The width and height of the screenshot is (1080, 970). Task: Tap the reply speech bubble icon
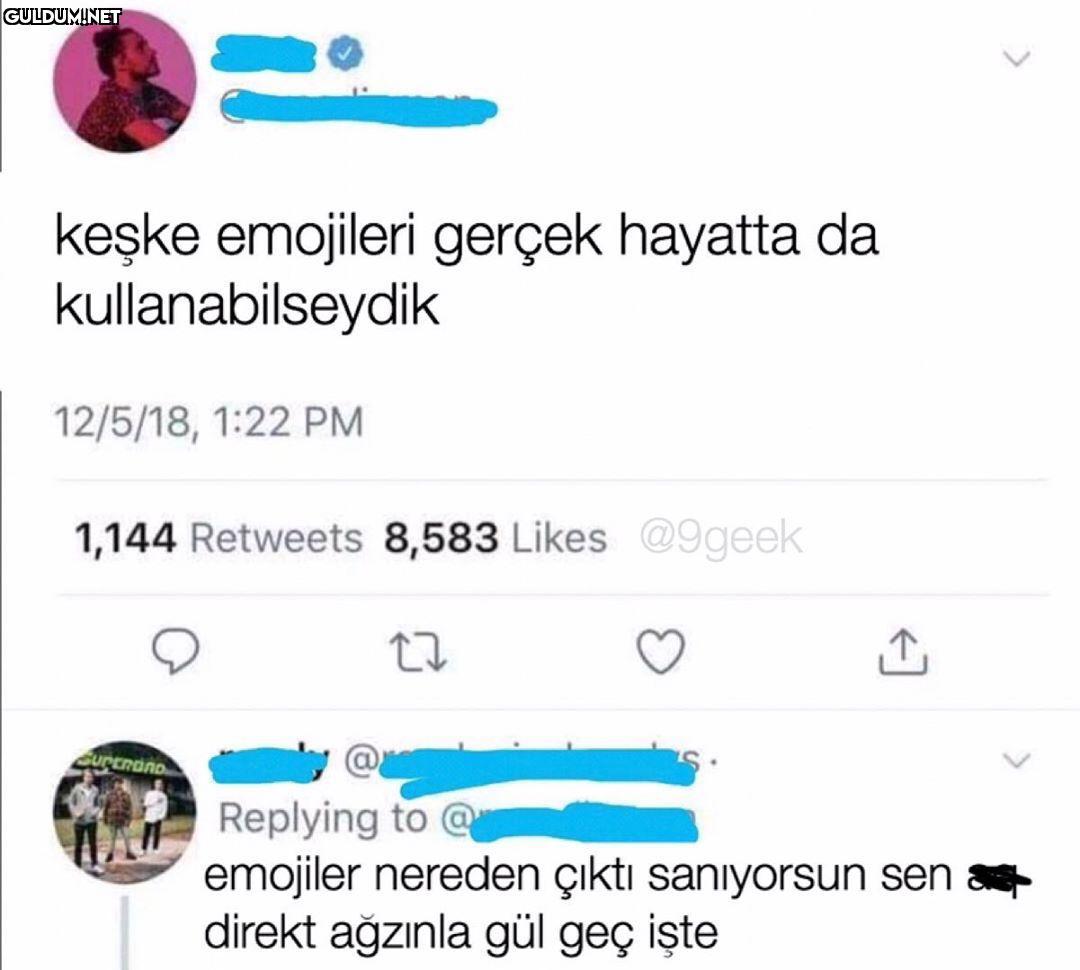(x=176, y=651)
